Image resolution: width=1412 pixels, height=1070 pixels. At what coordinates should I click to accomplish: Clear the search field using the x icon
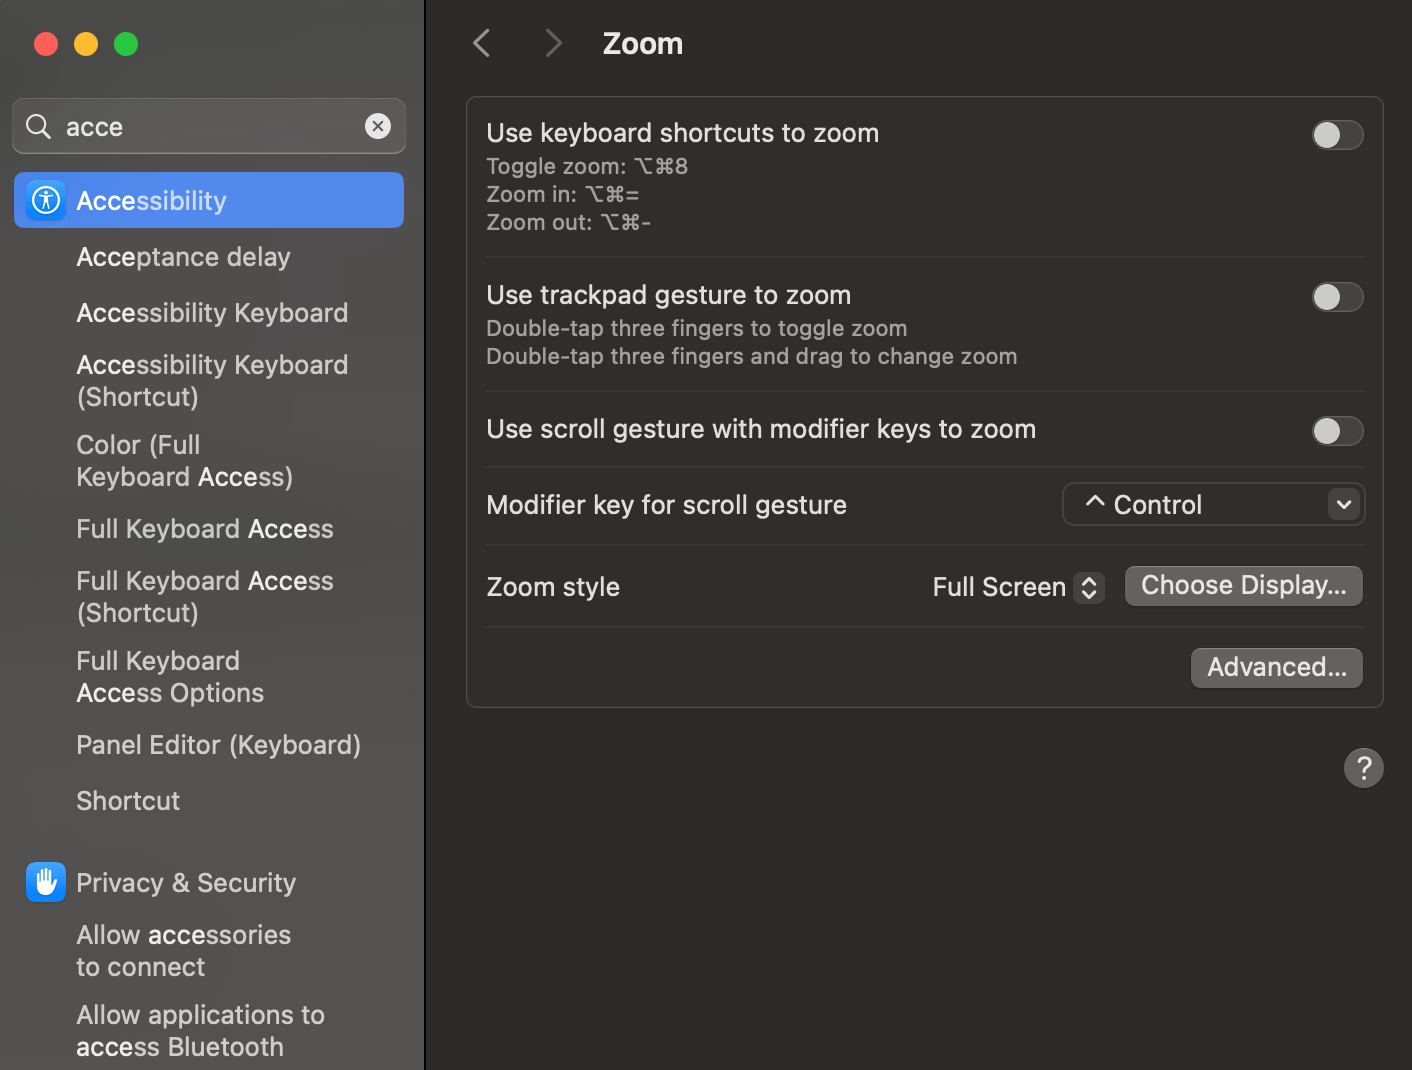378,126
